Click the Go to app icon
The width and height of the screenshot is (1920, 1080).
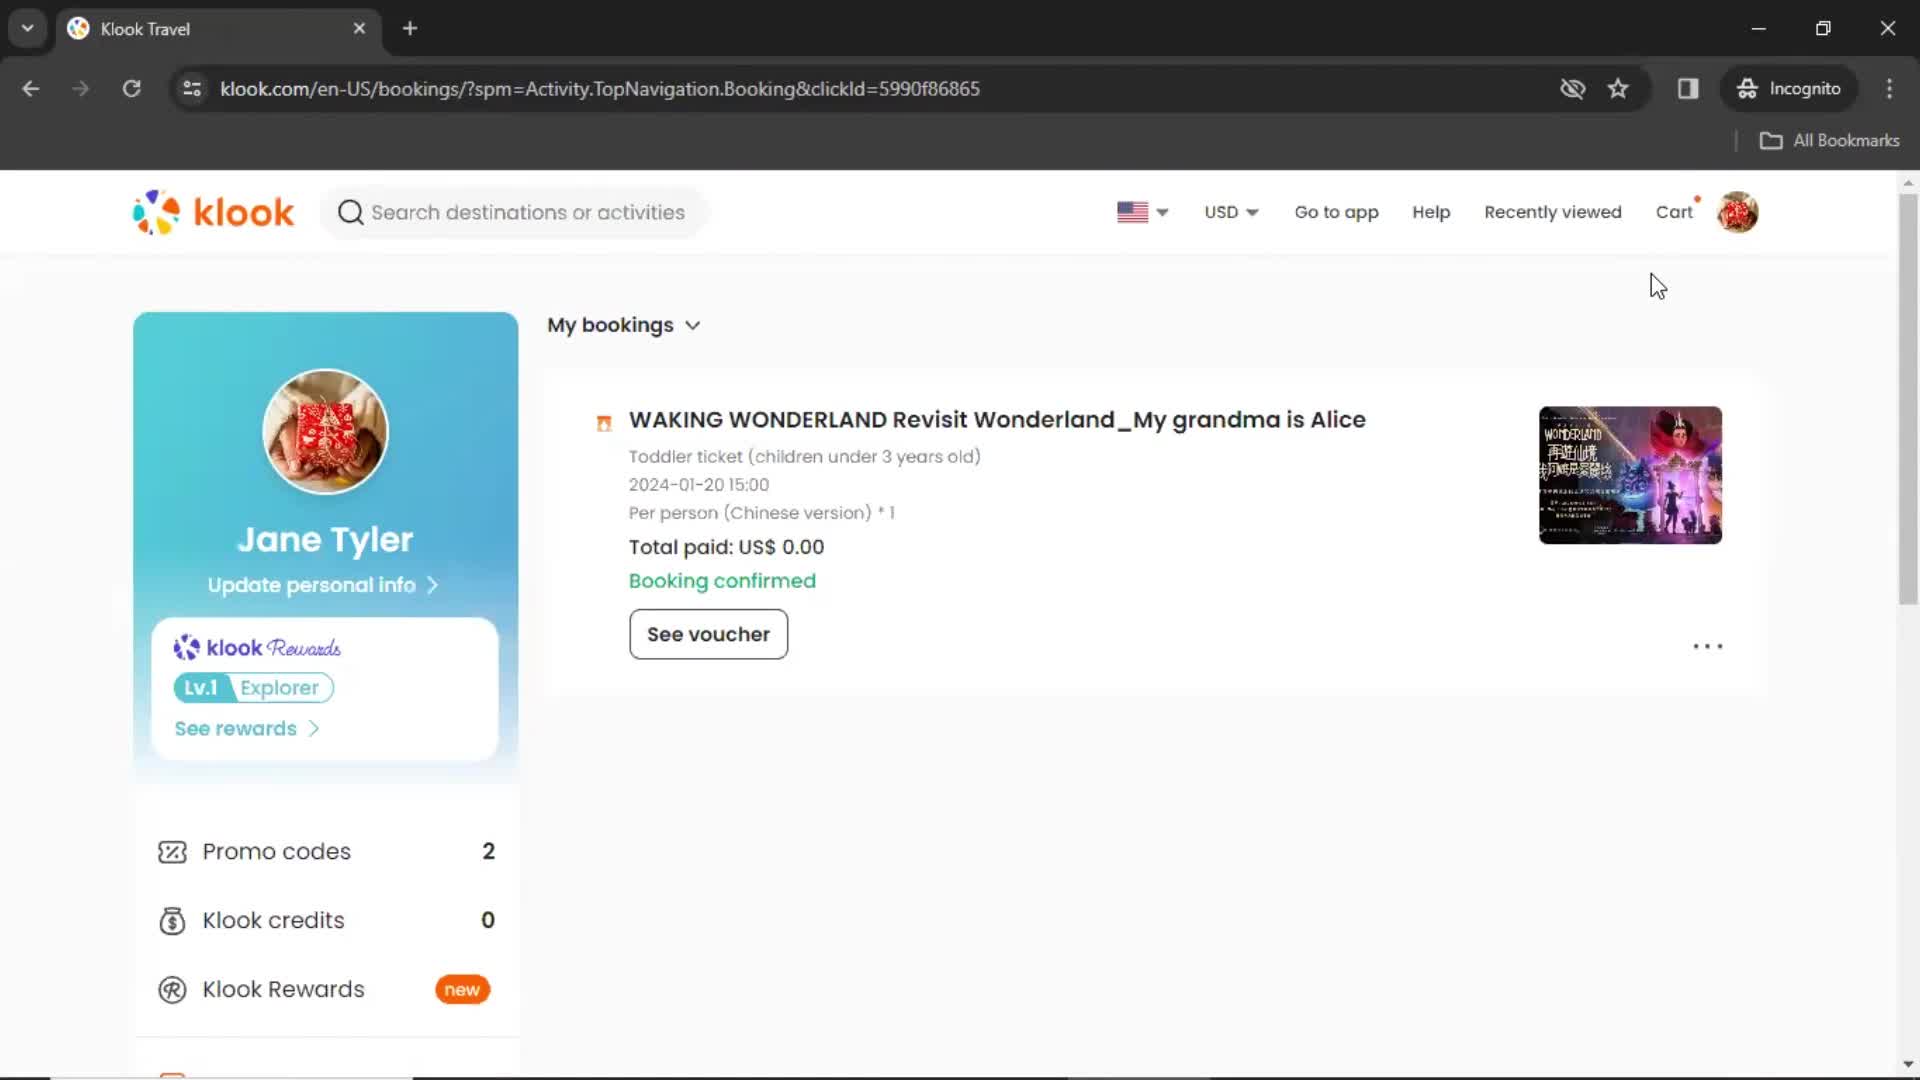[1336, 212]
